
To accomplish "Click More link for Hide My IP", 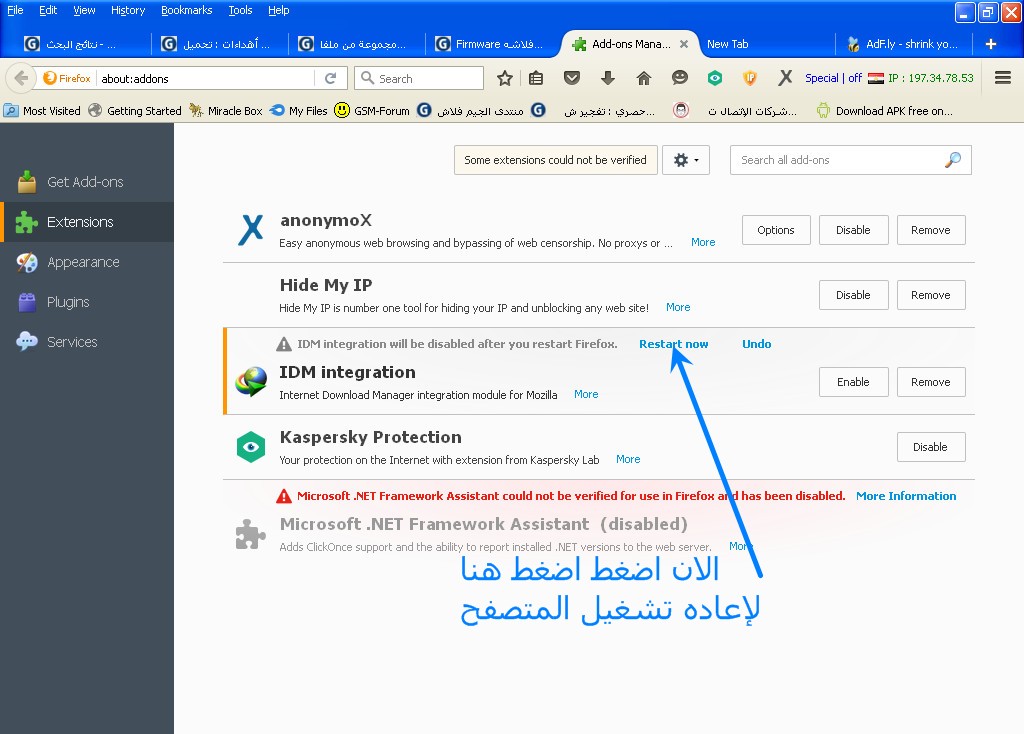I will pyautogui.click(x=678, y=307).
